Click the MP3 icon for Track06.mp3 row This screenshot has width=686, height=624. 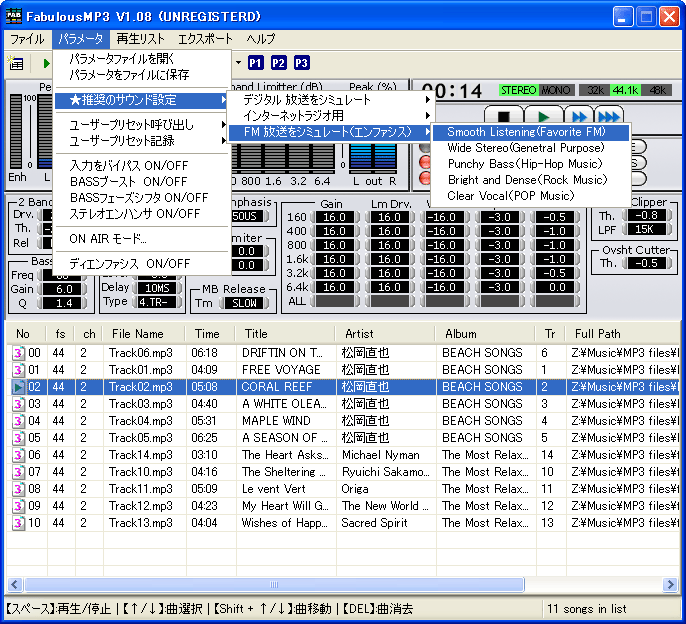(18, 353)
